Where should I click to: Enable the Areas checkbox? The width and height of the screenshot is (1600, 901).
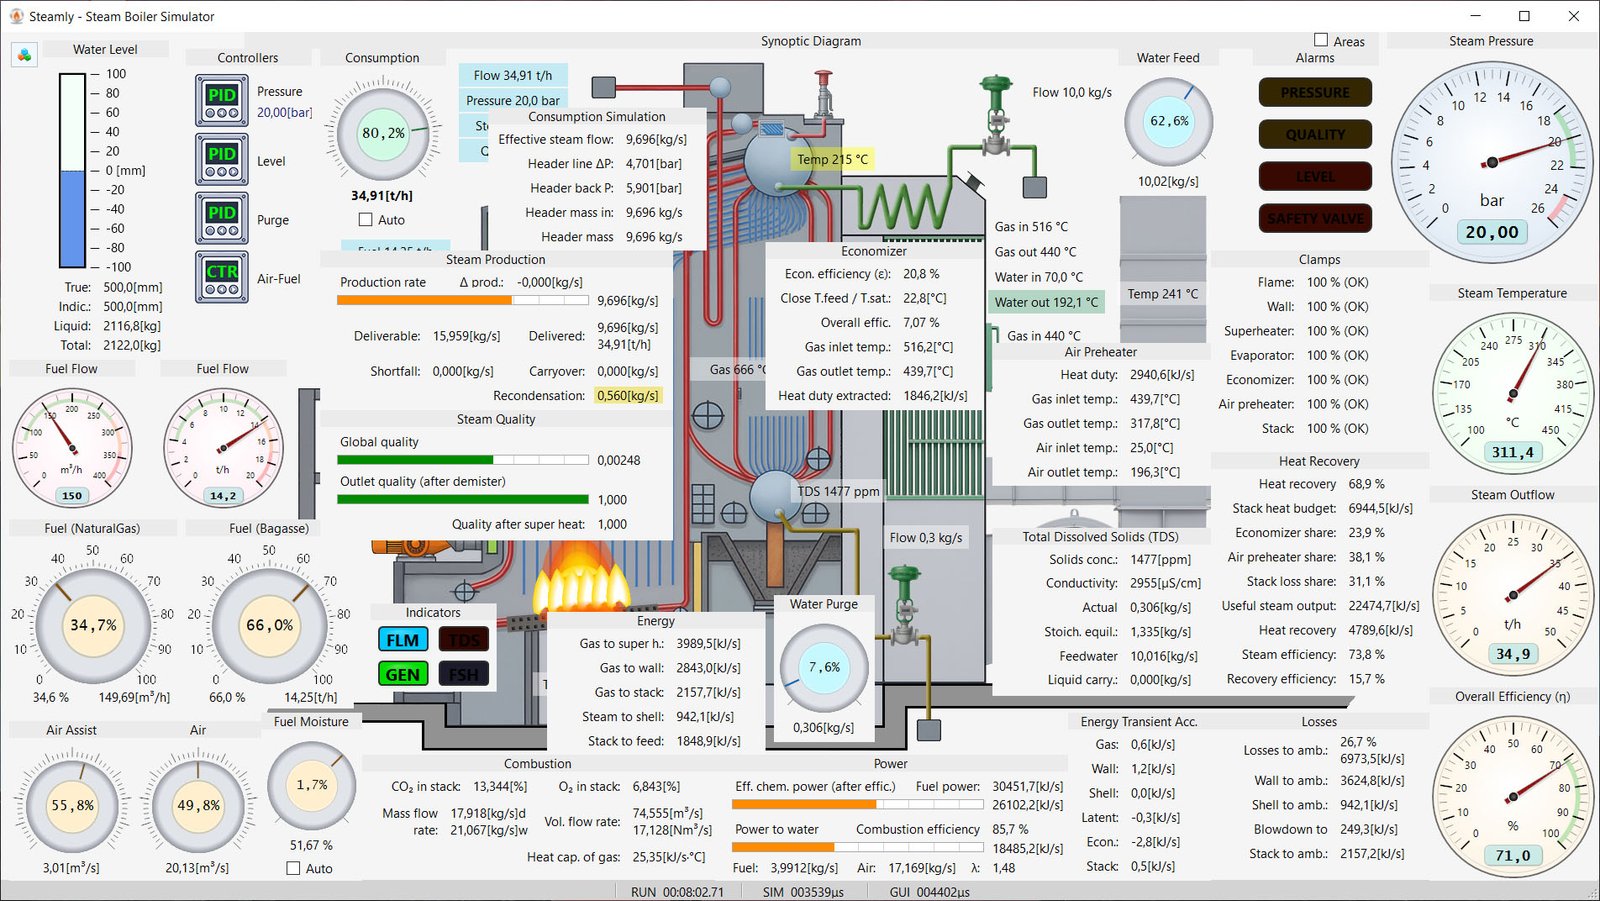click(x=1321, y=40)
